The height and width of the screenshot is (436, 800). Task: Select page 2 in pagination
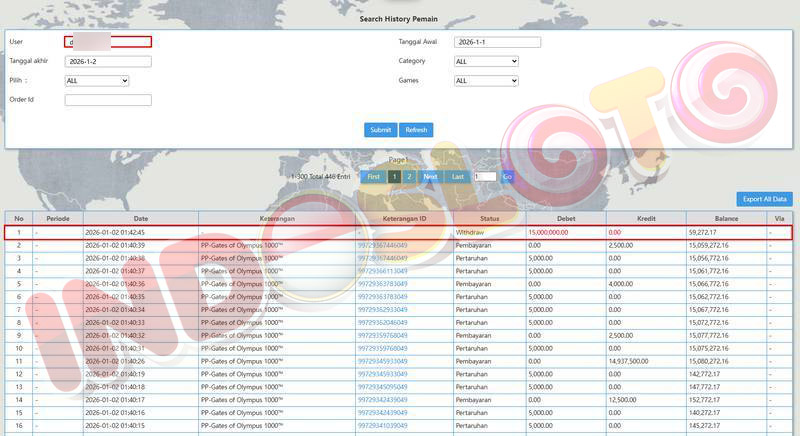point(409,177)
